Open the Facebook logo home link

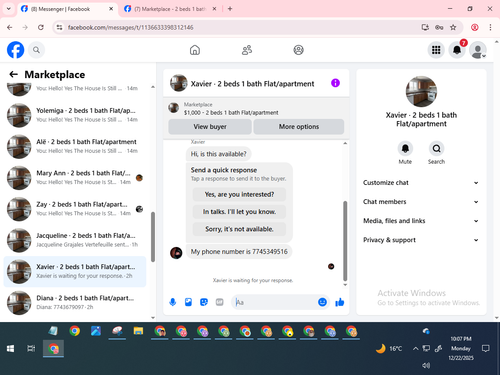16,50
